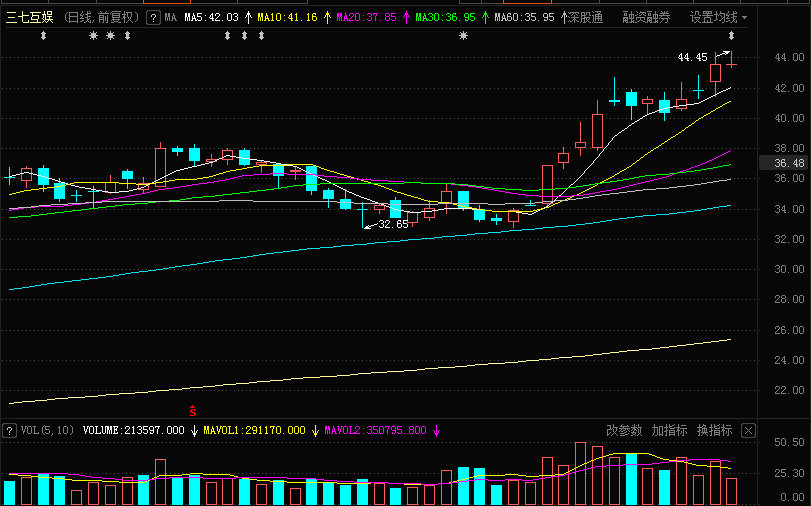Viewport: 811px width, 506px height.
Task: Click the magenta MA20 value label
Action: click(367, 18)
